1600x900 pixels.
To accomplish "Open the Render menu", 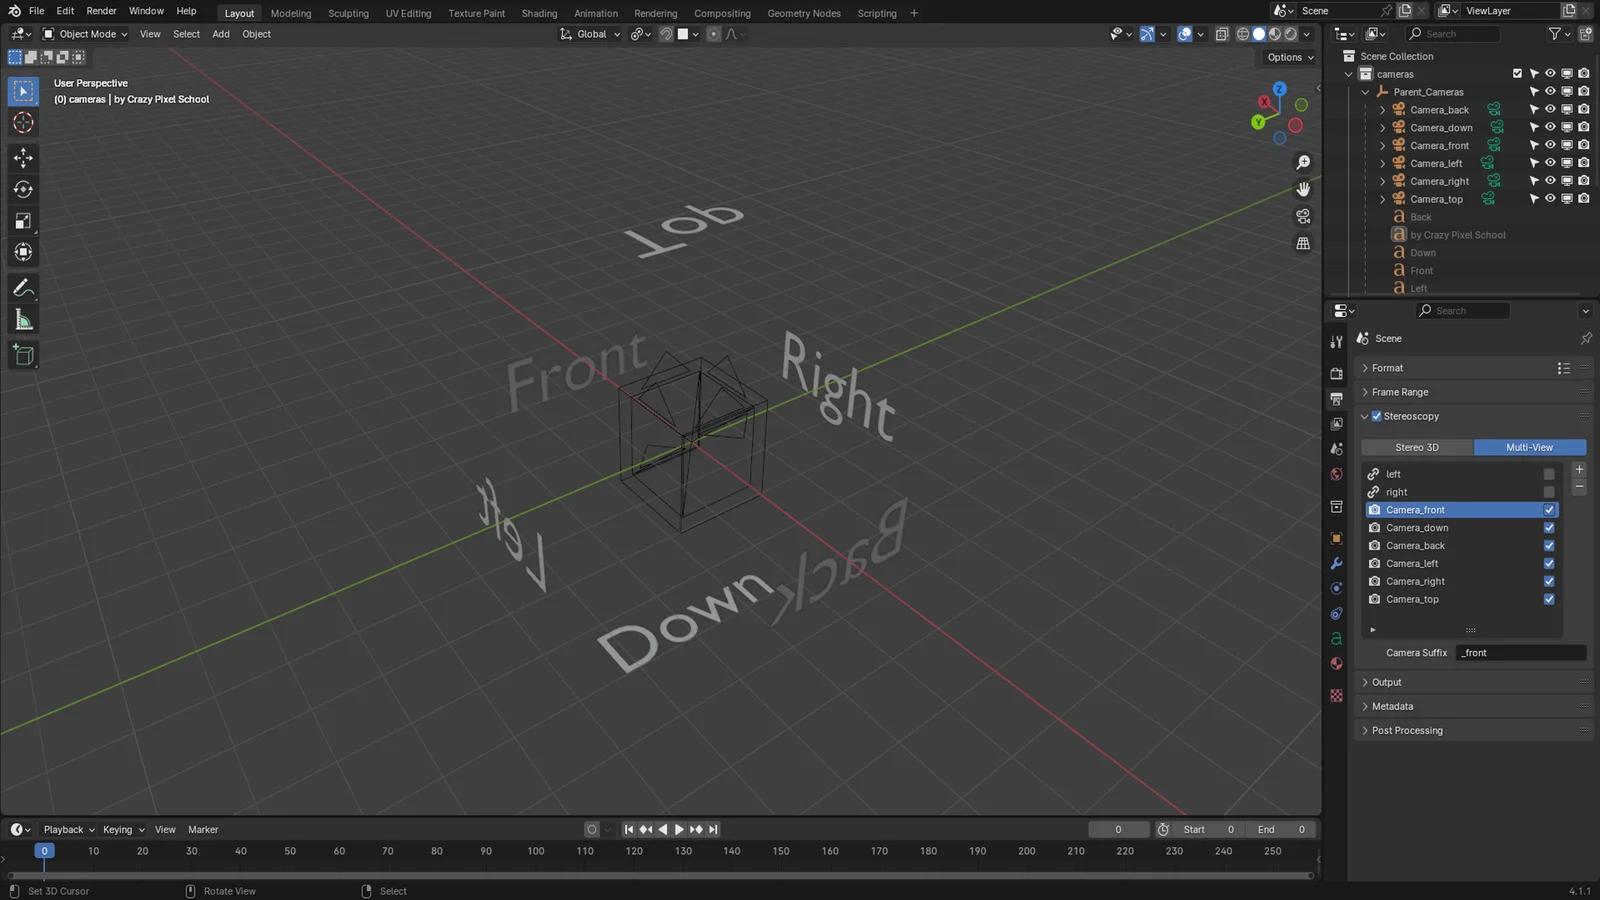I will pyautogui.click(x=101, y=11).
